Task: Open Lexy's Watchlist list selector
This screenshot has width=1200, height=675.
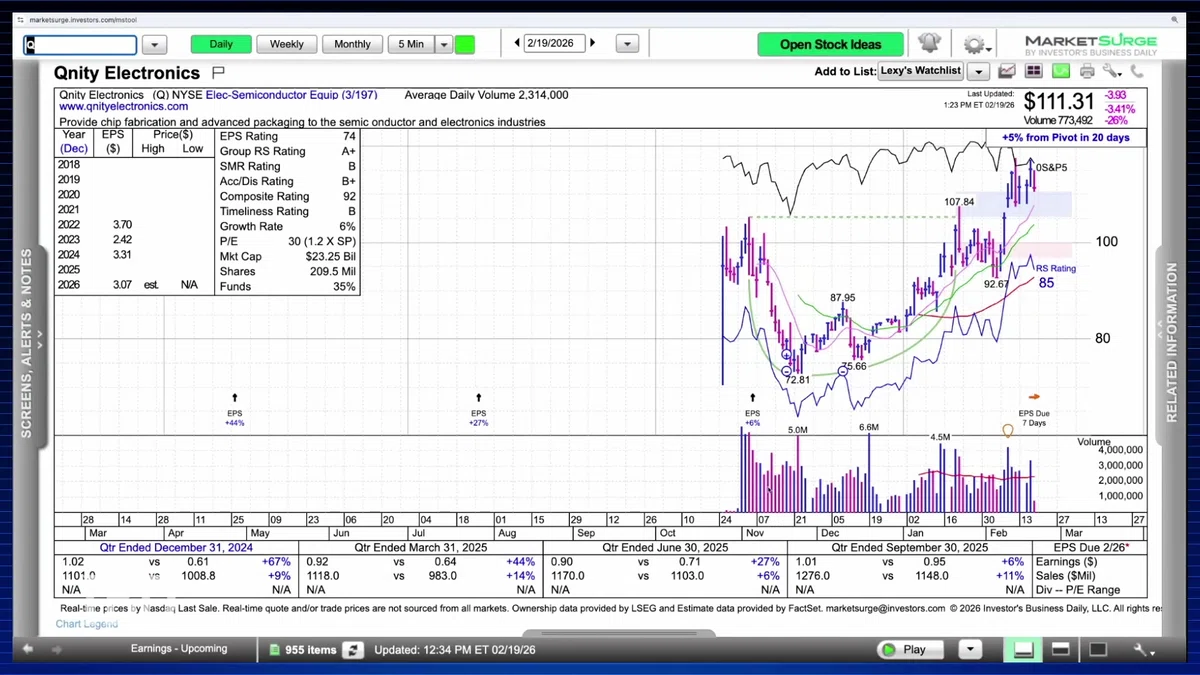Action: 920,71
